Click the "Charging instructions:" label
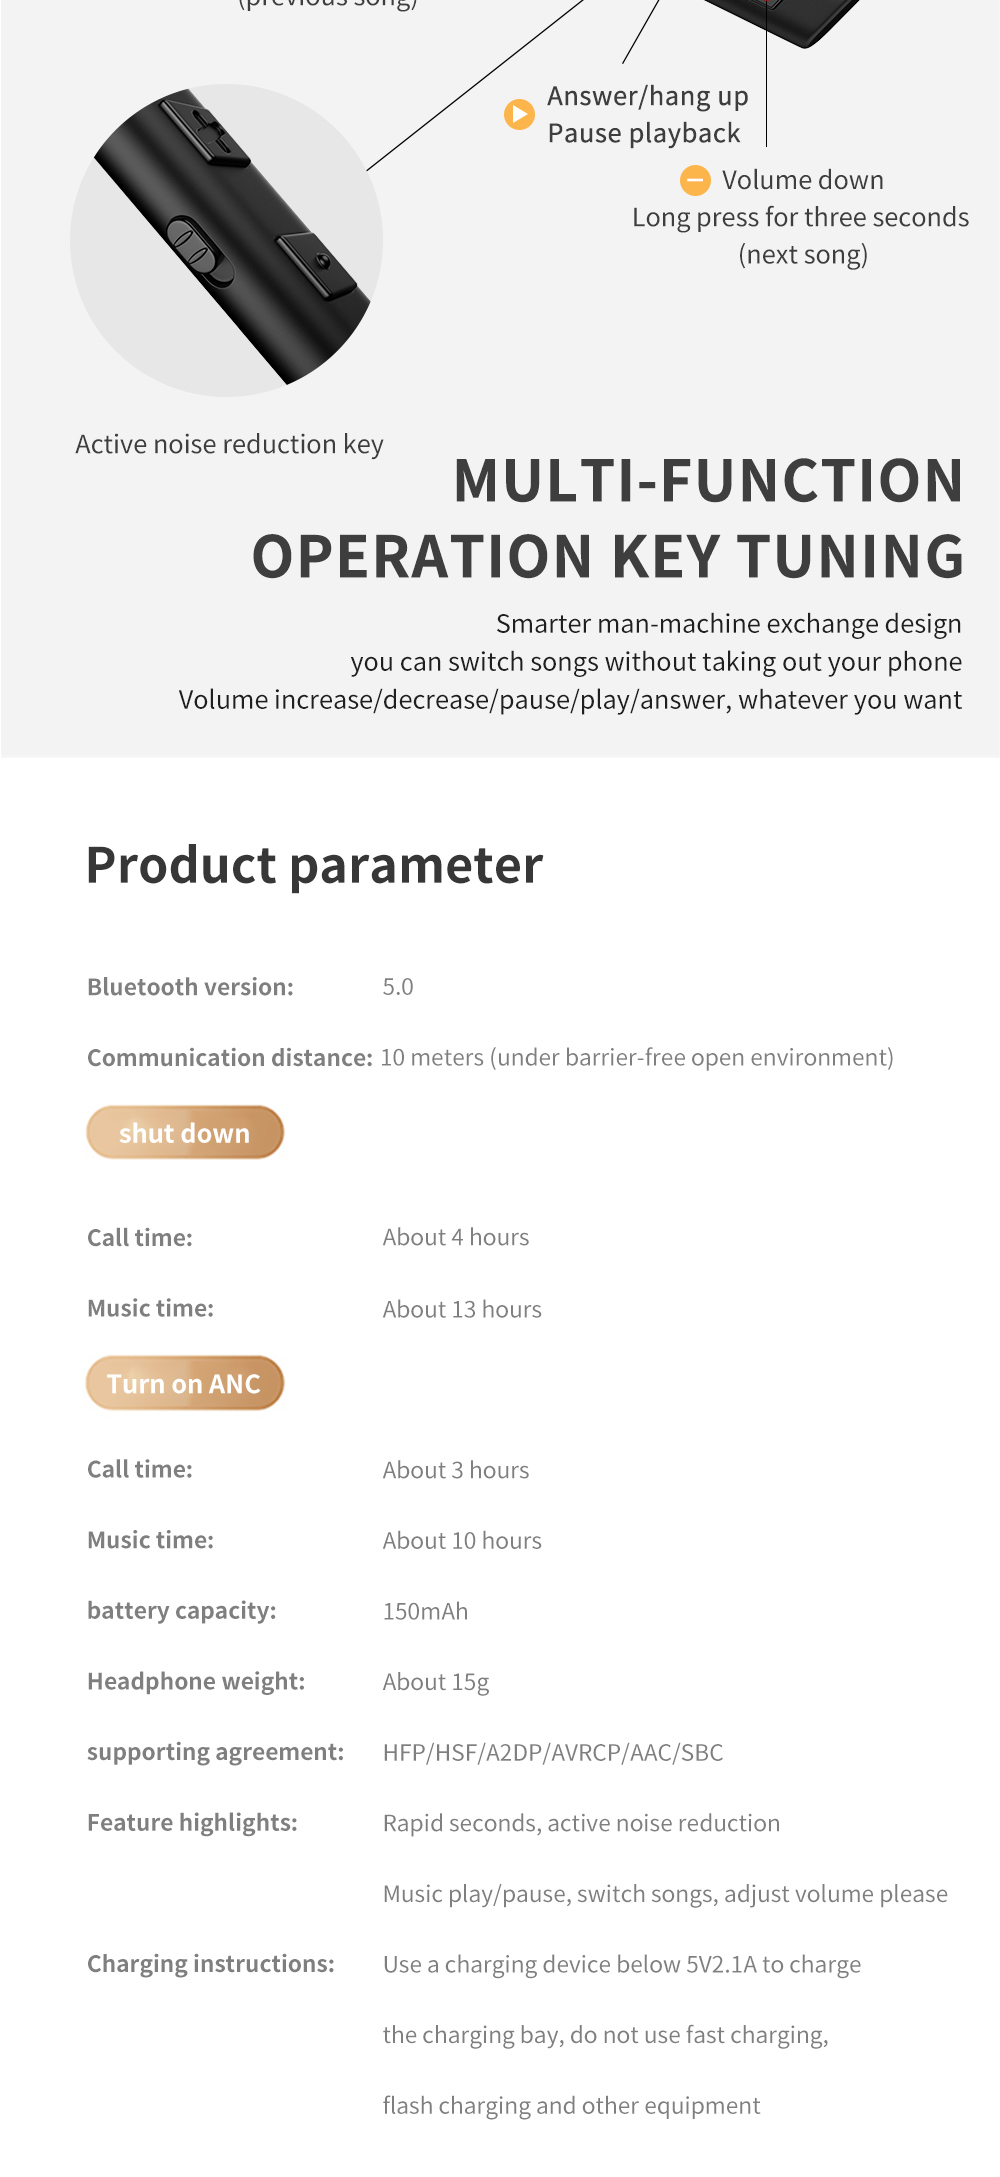 pyautogui.click(x=210, y=1964)
